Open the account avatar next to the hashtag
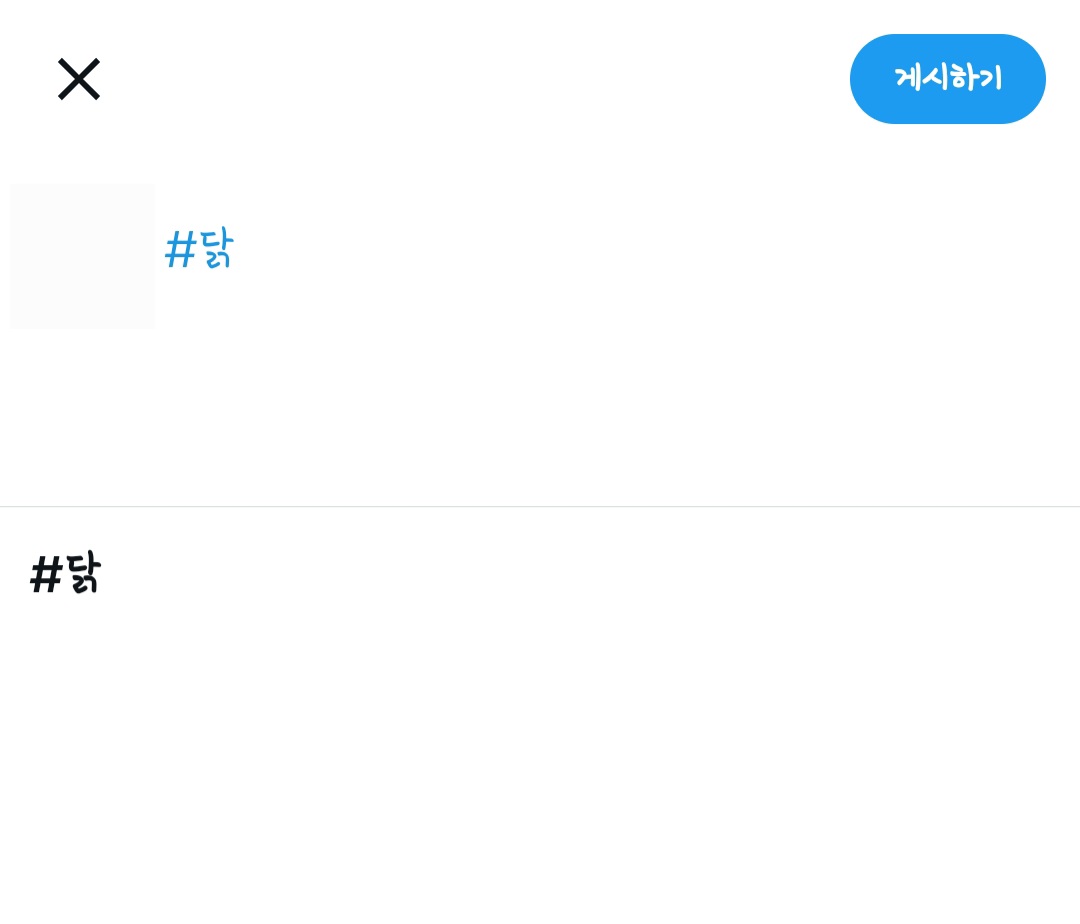The image size is (1080, 924). [x=82, y=256]
